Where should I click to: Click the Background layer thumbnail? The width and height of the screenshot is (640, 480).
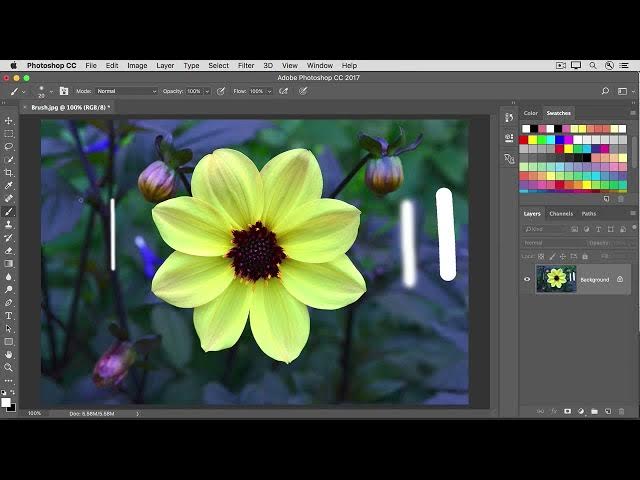tap(556, 279)
